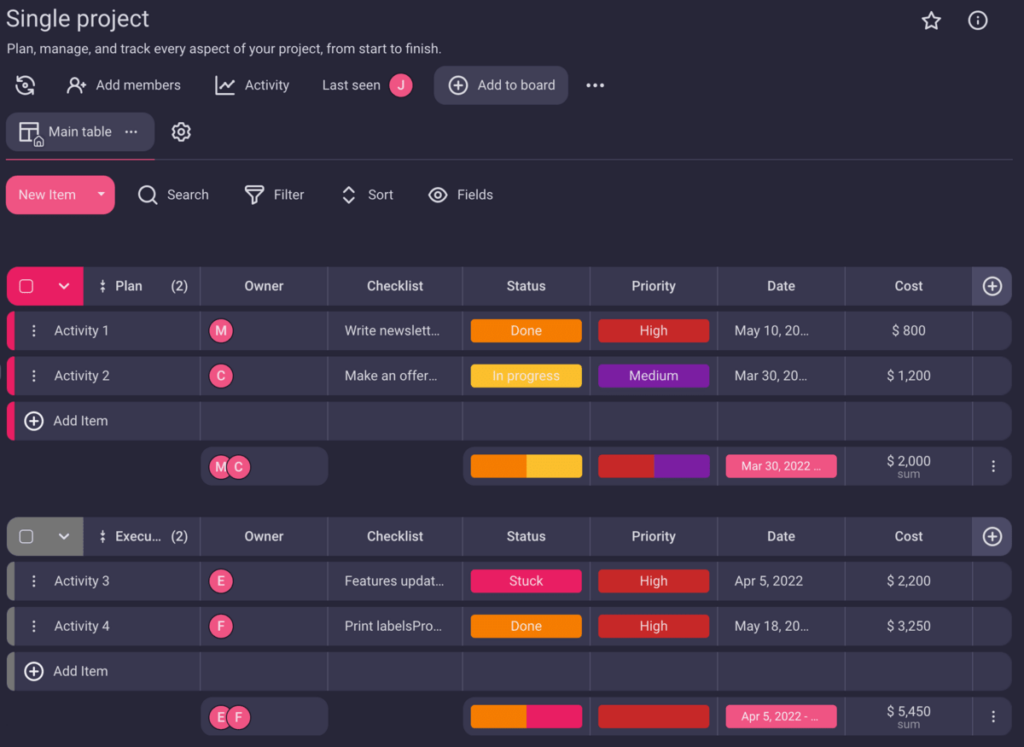Click the Stuck status cell for Activity 3
1024x747 pixels.
[526, 581]
